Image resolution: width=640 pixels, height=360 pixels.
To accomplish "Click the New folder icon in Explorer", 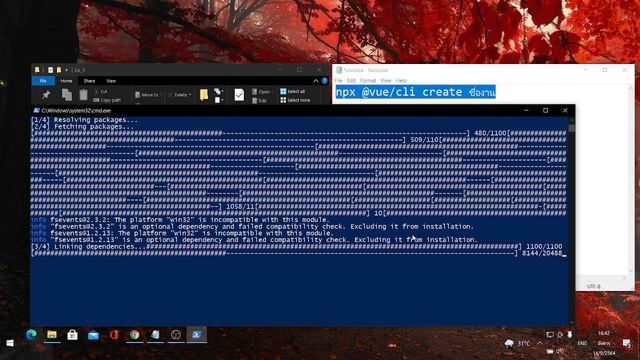I will click(204, 95).
